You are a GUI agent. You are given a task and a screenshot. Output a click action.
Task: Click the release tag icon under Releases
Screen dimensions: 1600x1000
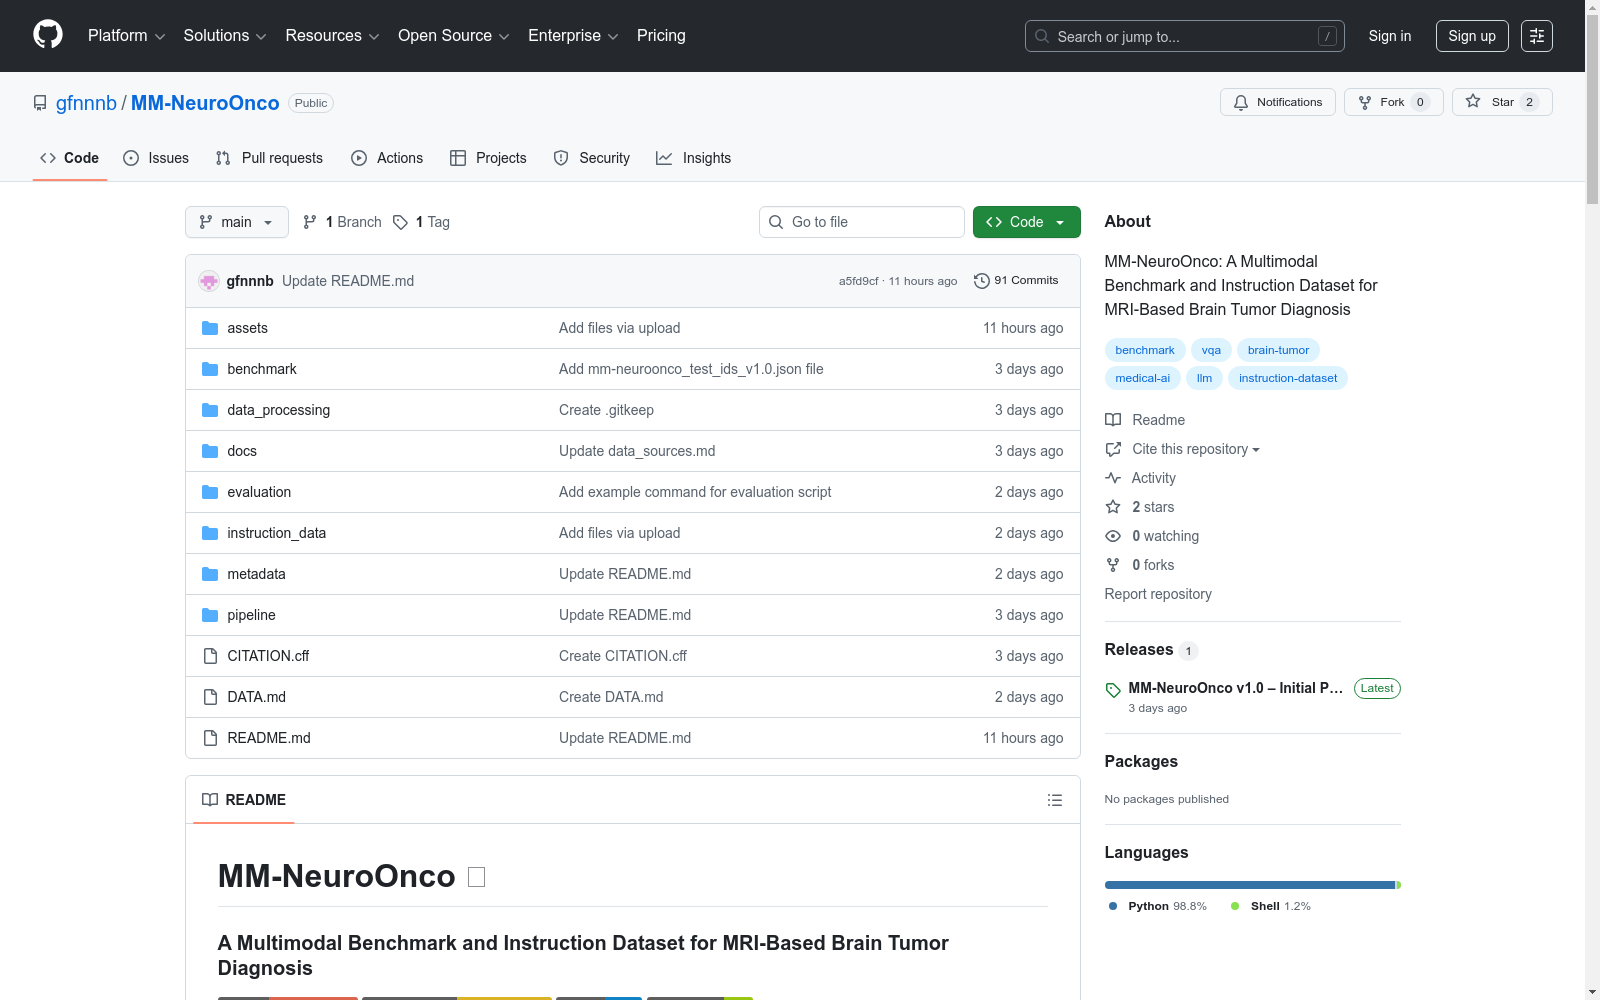click(1113, 690)
